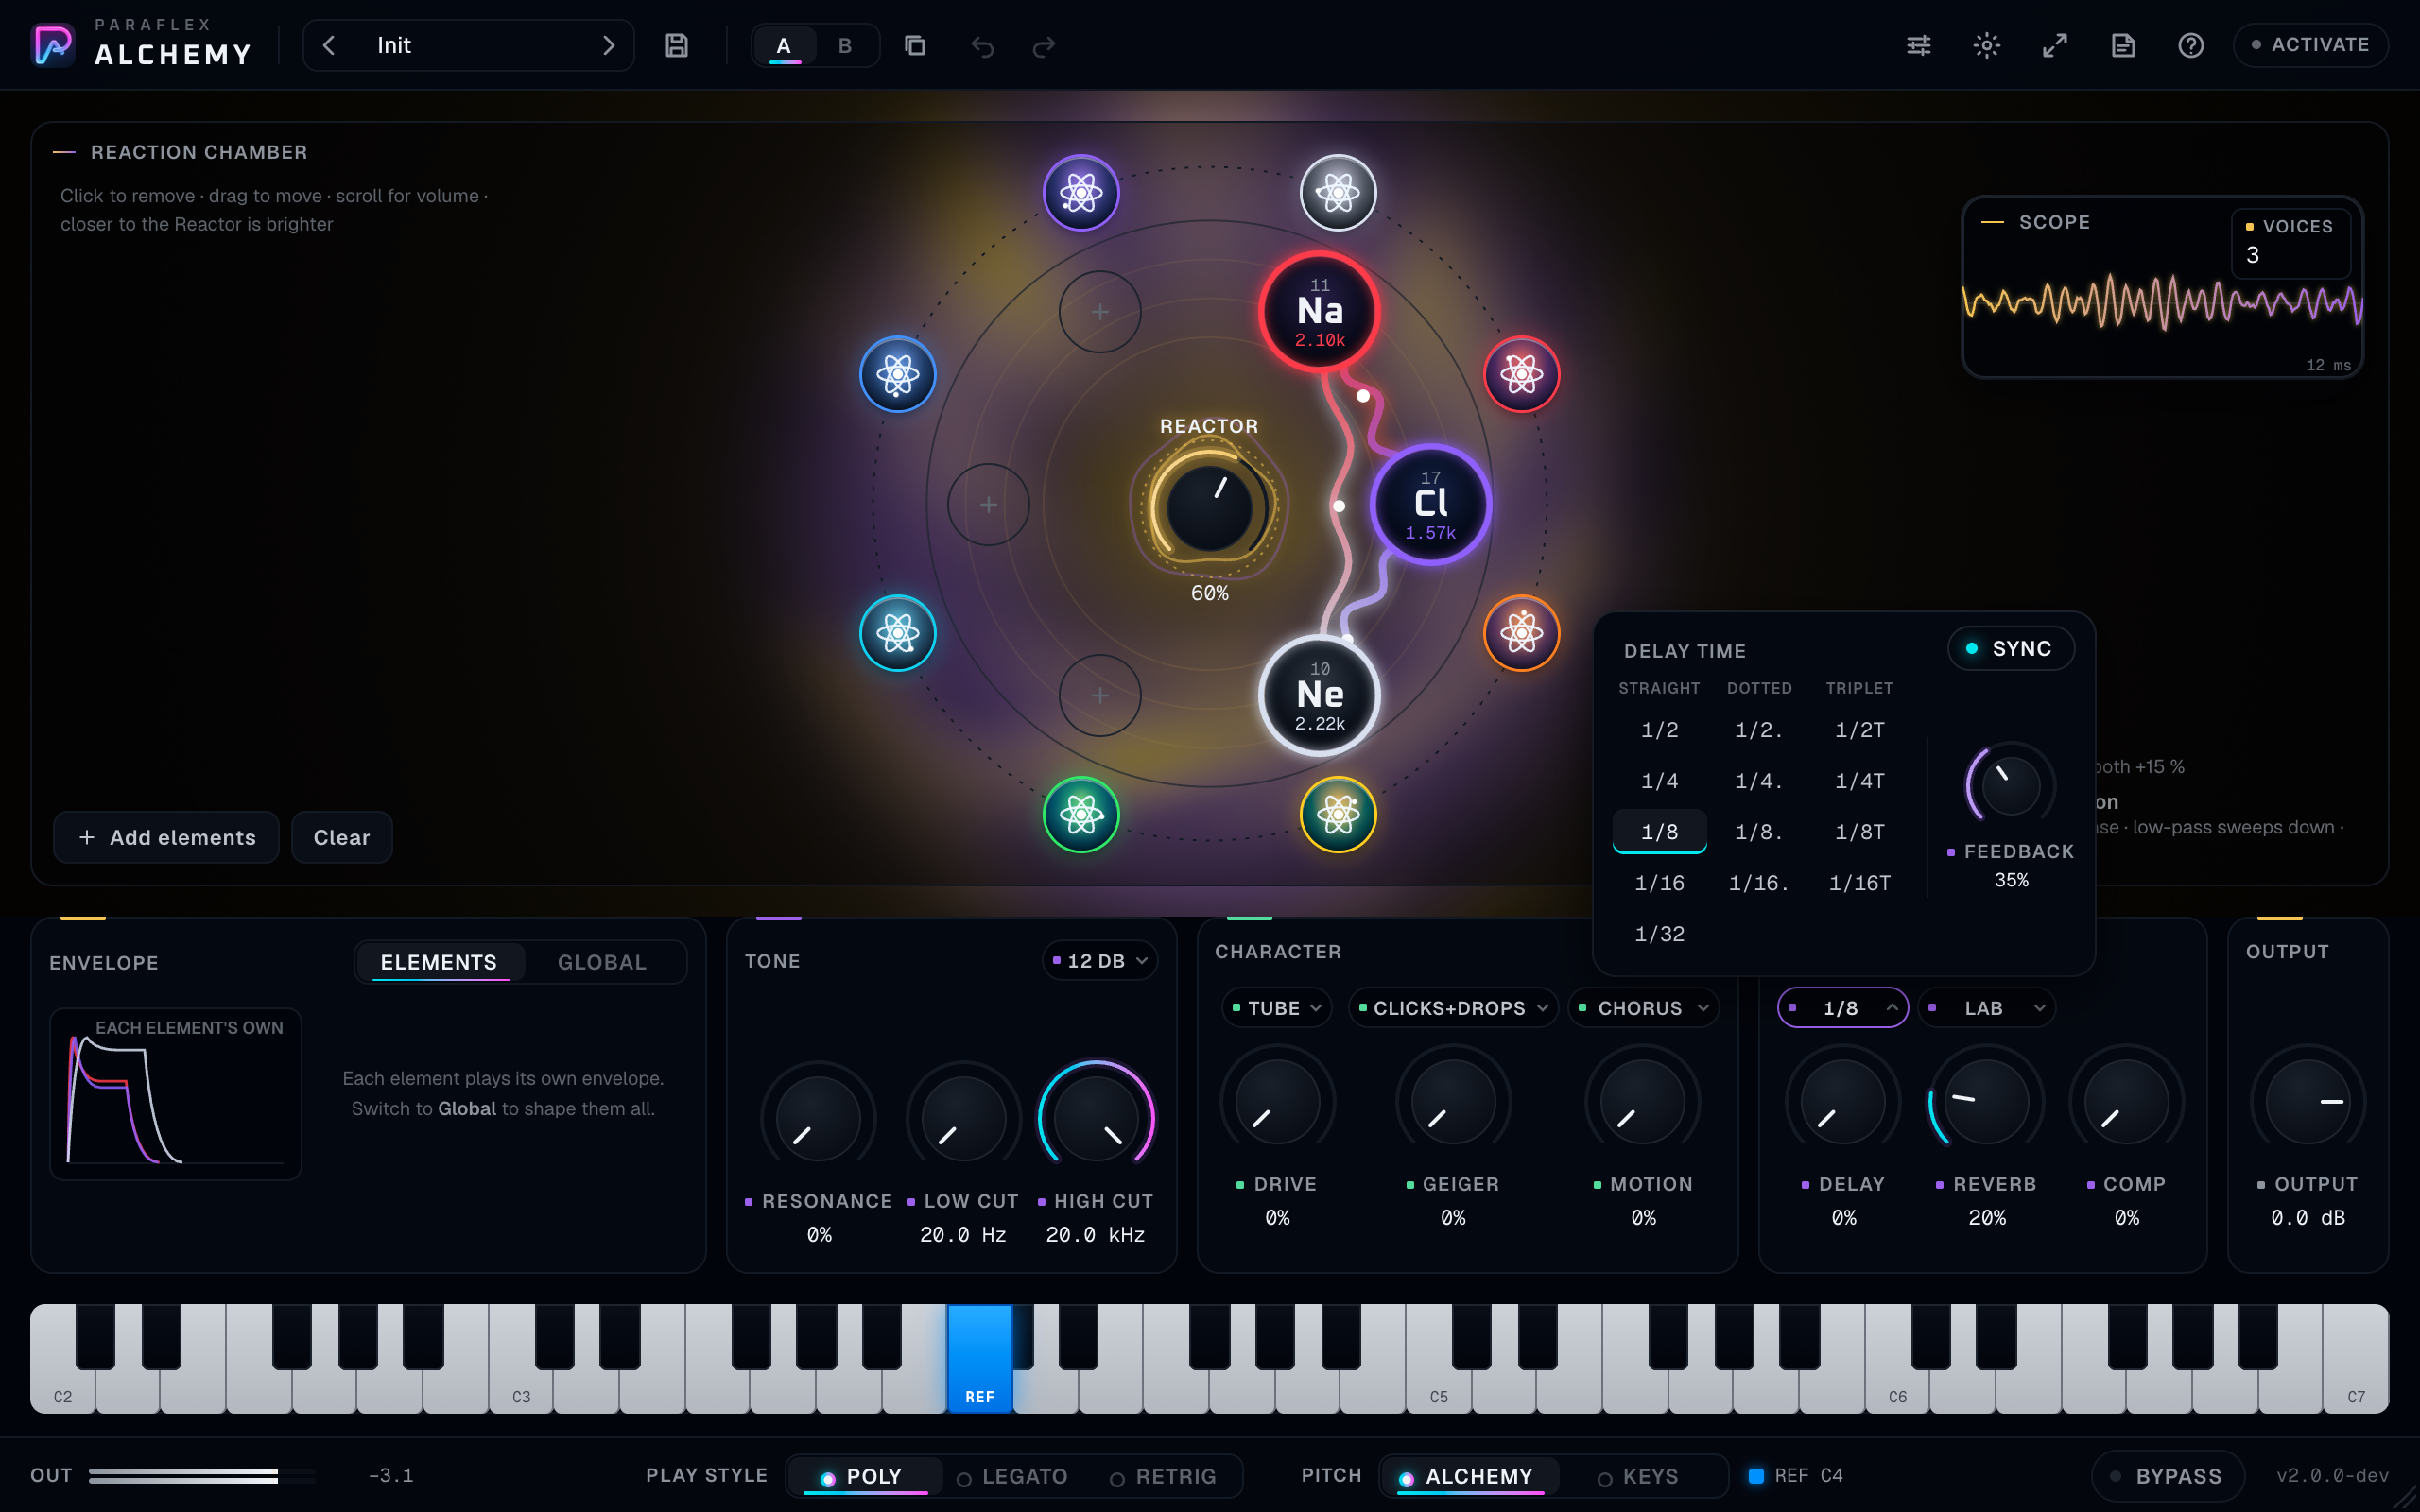
Task: Click the Paraflex Alchemy logo icon
Action: (x=53, y=45)
